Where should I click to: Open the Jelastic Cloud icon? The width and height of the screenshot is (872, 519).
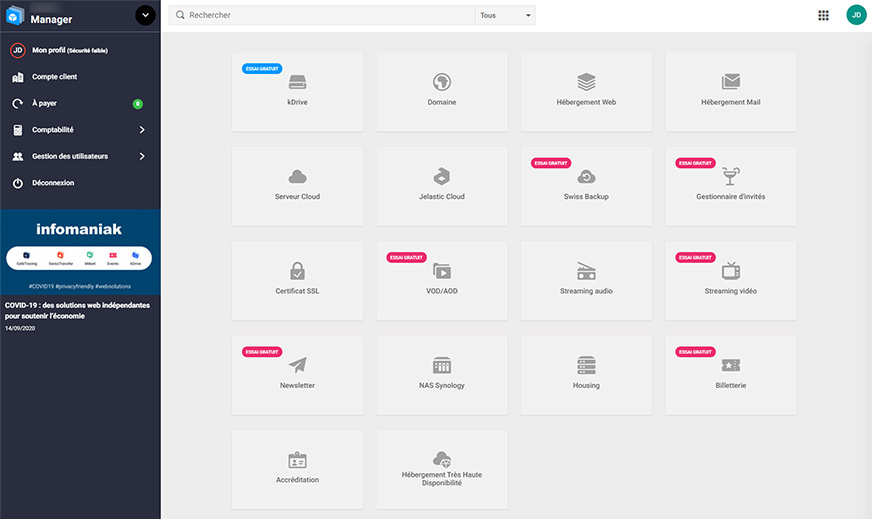pyautogui.click(x=442, y=176)
